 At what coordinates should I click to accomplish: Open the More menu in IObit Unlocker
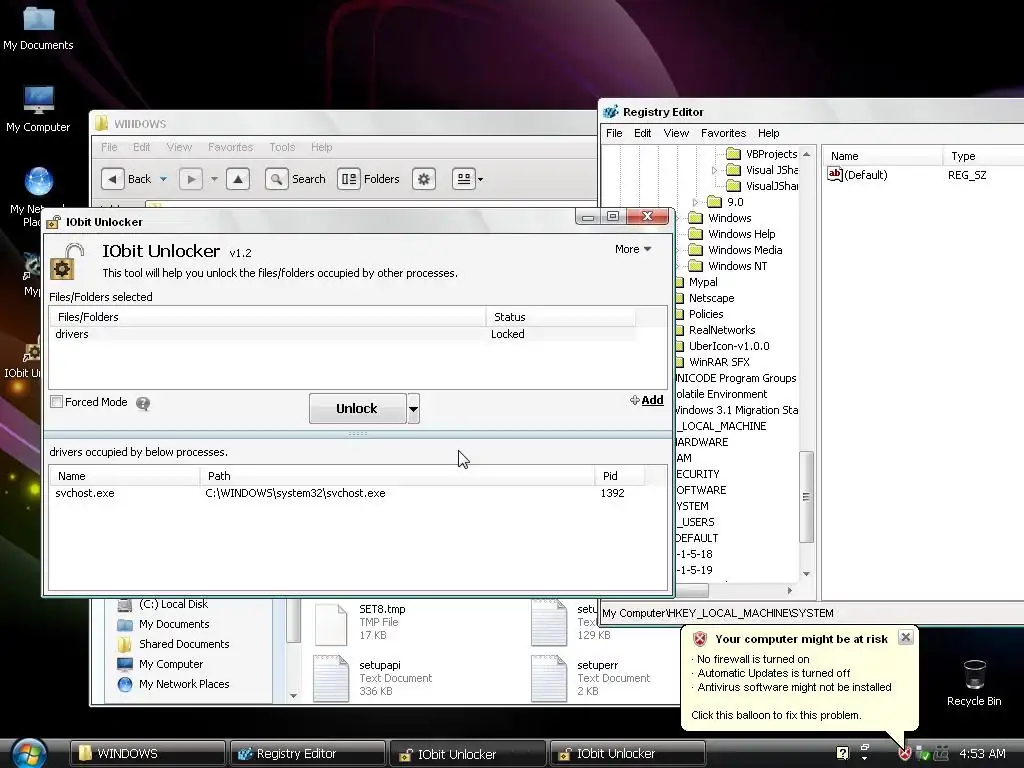tap(633, 249)
